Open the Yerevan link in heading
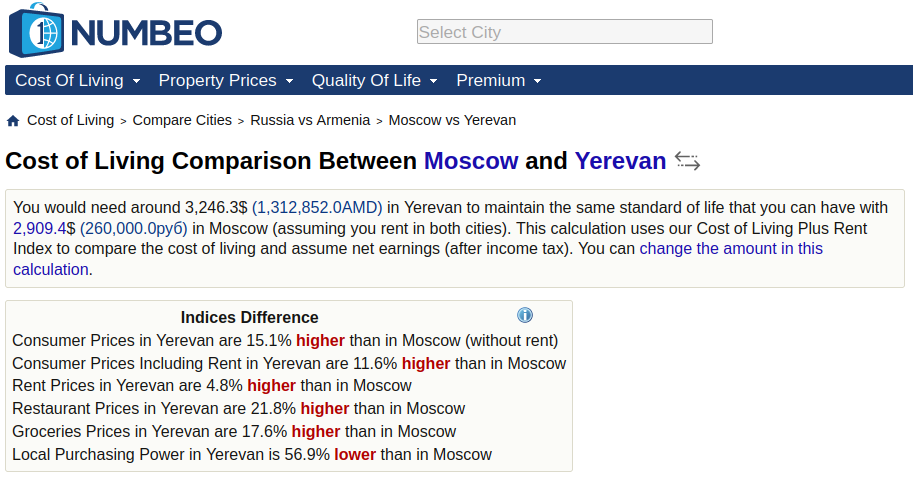 point(620,161)
